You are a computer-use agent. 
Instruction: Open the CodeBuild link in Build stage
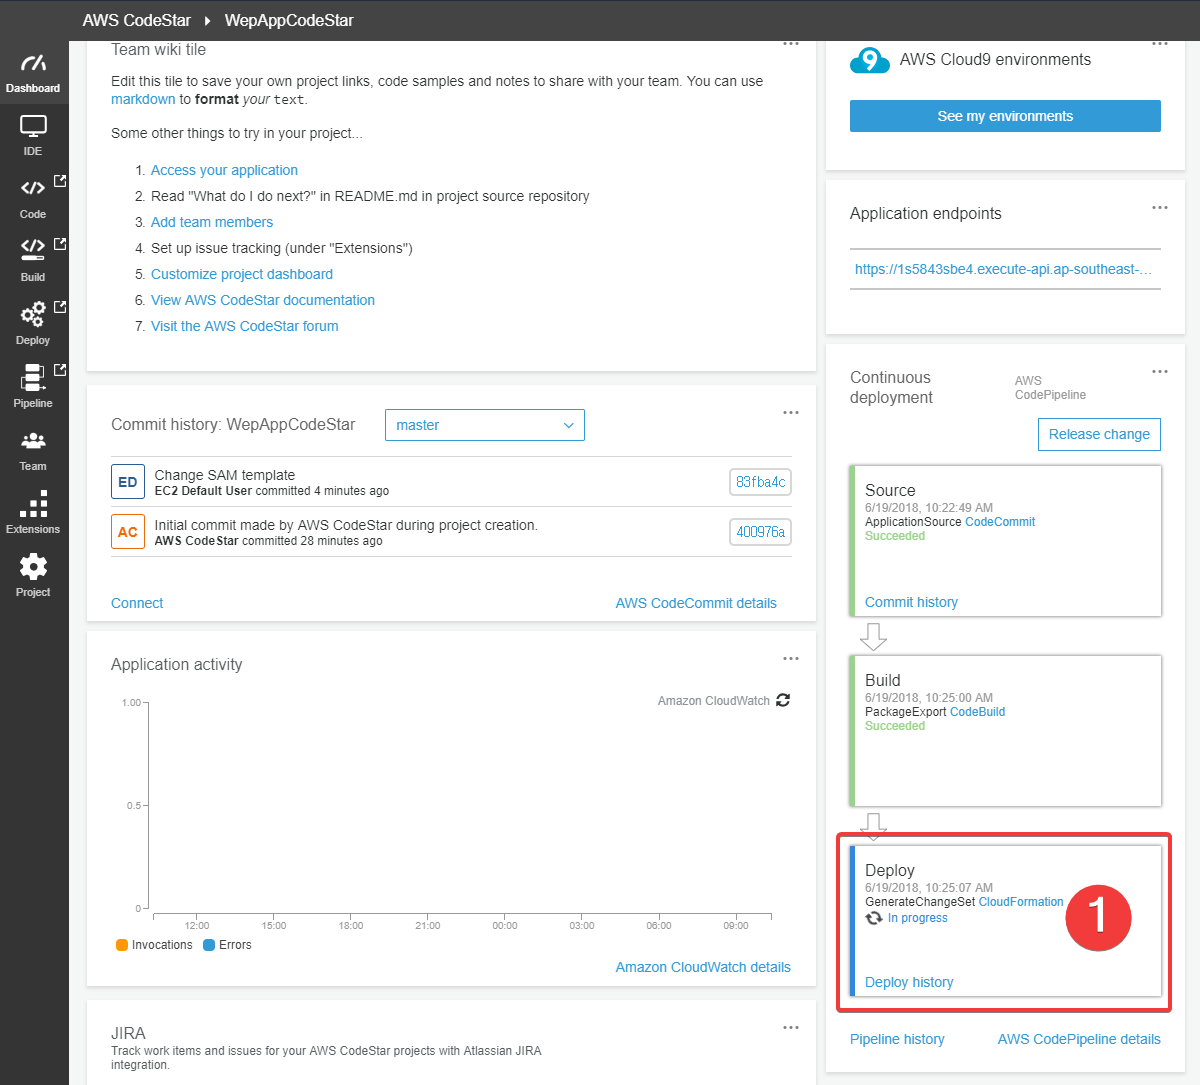pyautogui.click(x=977, y=712)
